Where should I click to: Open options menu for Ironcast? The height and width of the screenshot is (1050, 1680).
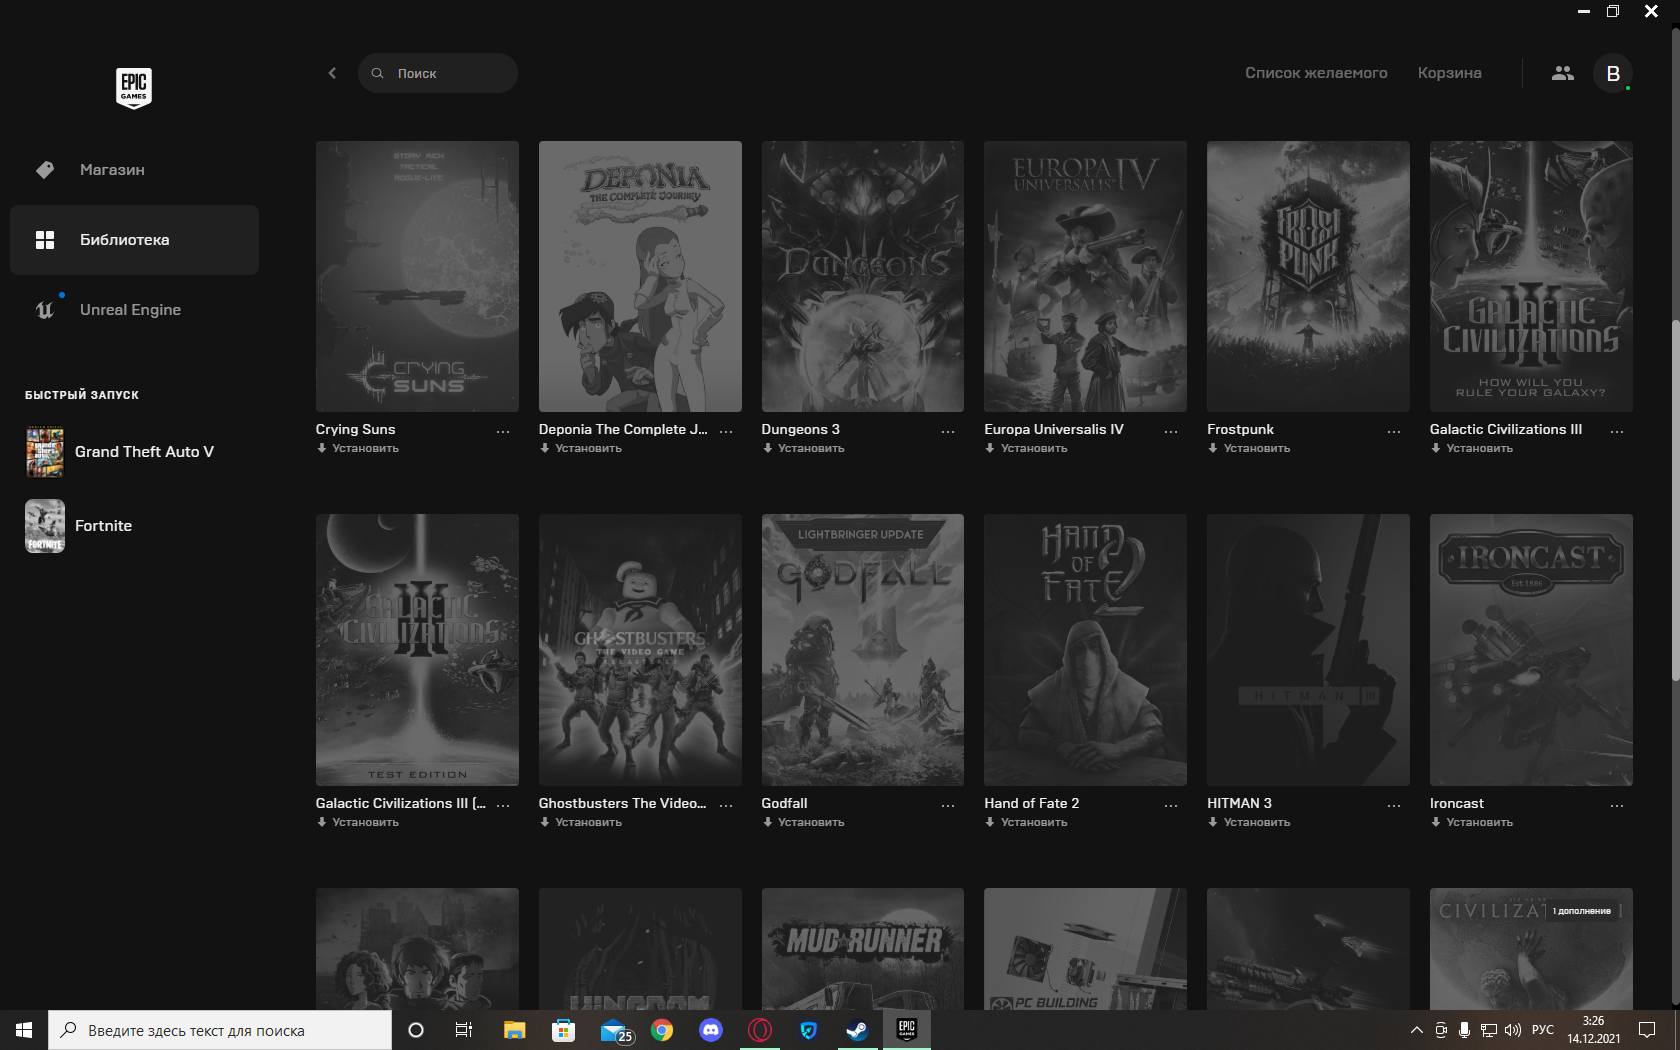point(1617,805)
